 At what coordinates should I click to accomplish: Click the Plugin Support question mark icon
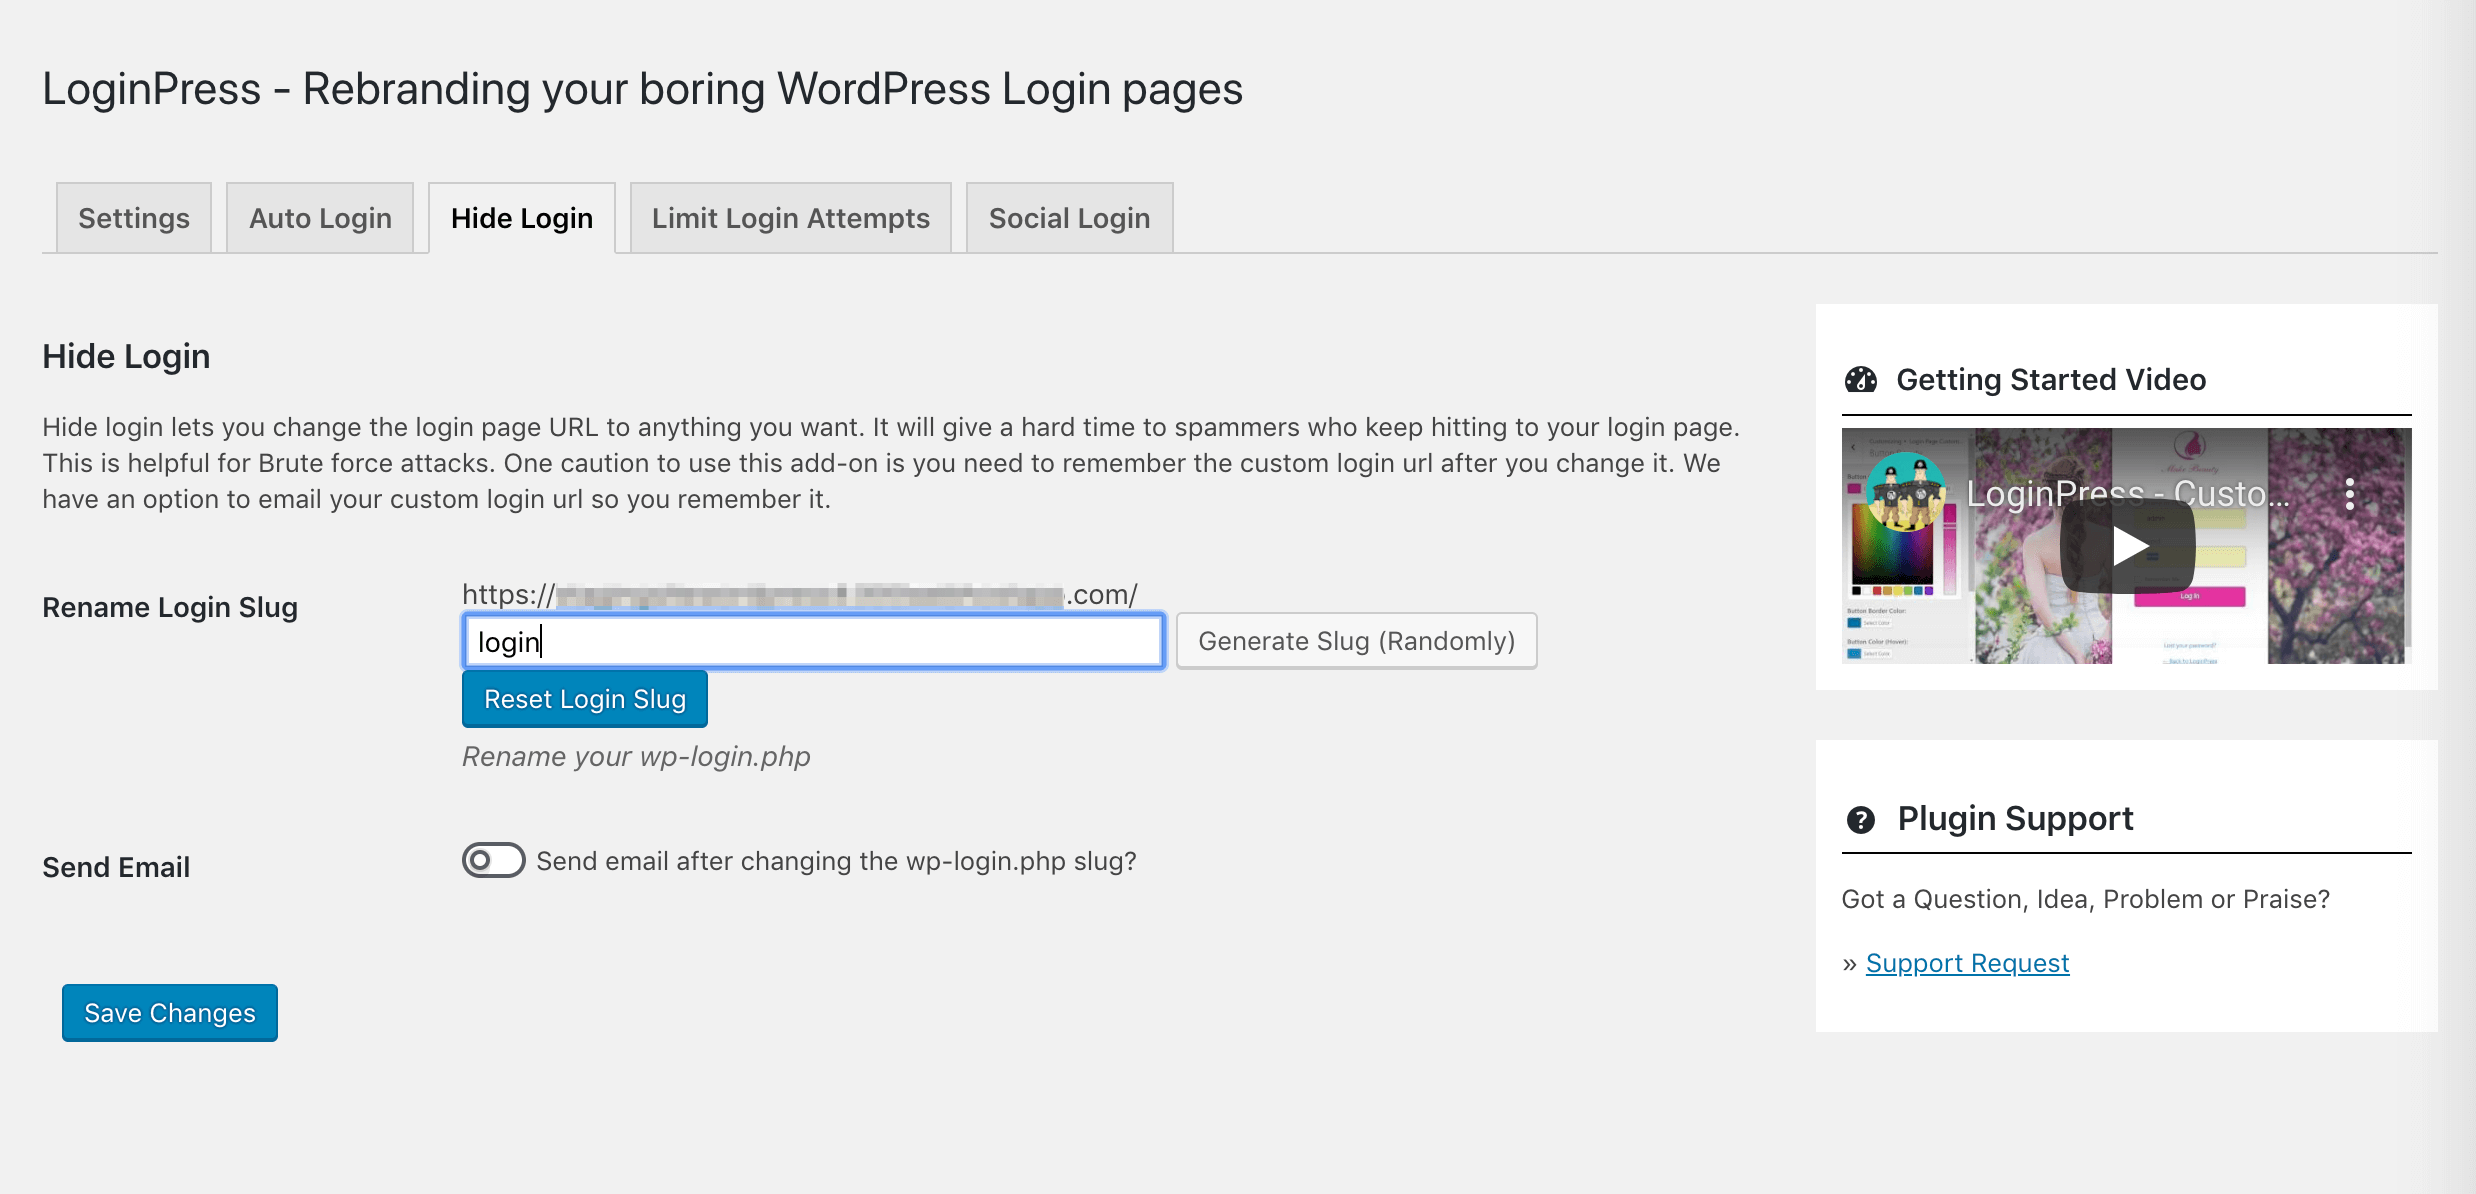tap(1861, 820)
